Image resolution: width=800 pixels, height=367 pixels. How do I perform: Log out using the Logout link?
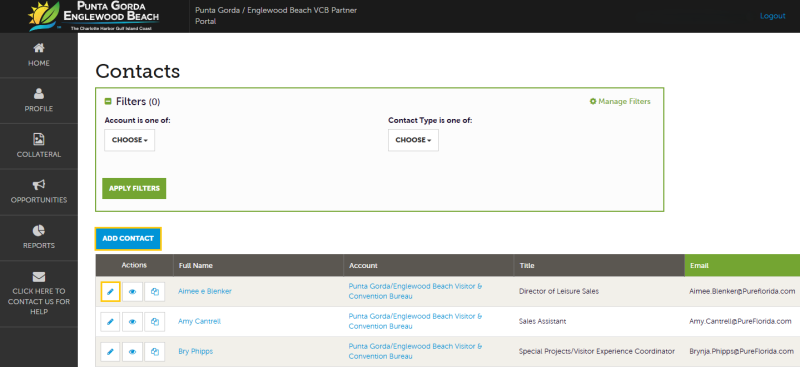[x=772, y=16]
